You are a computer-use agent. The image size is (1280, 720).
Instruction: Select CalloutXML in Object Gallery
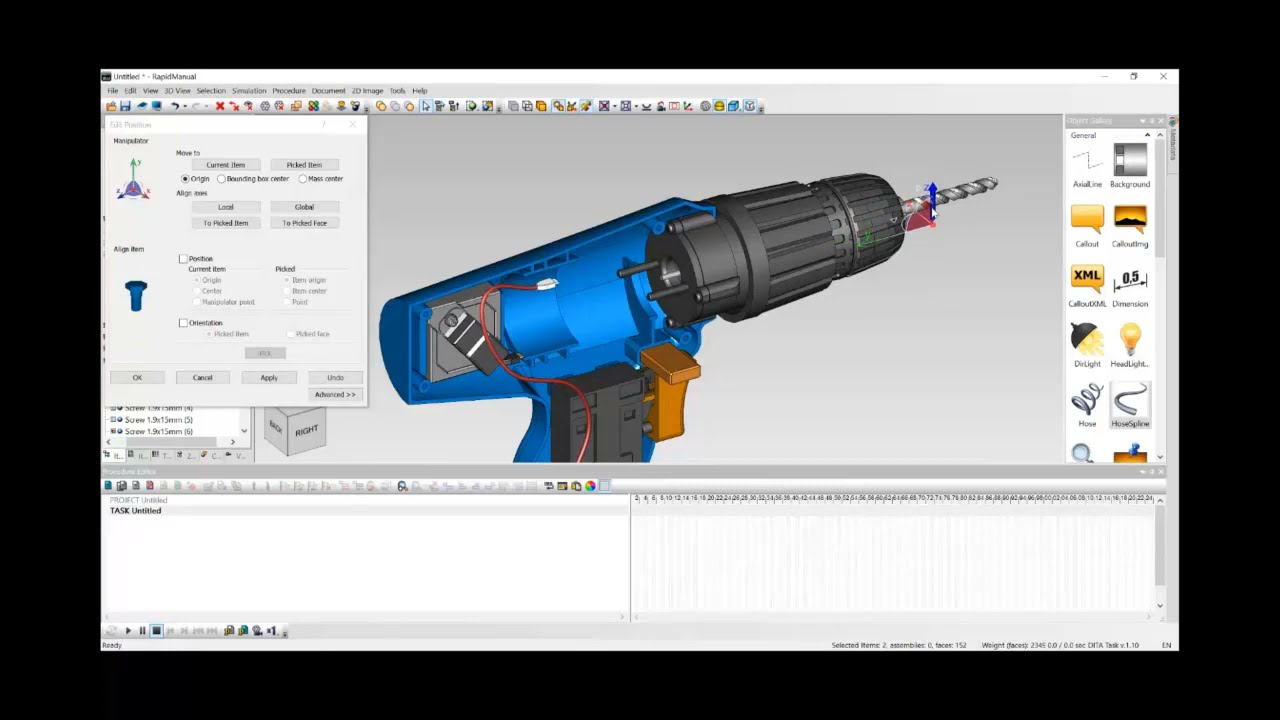pos(1087,287)
